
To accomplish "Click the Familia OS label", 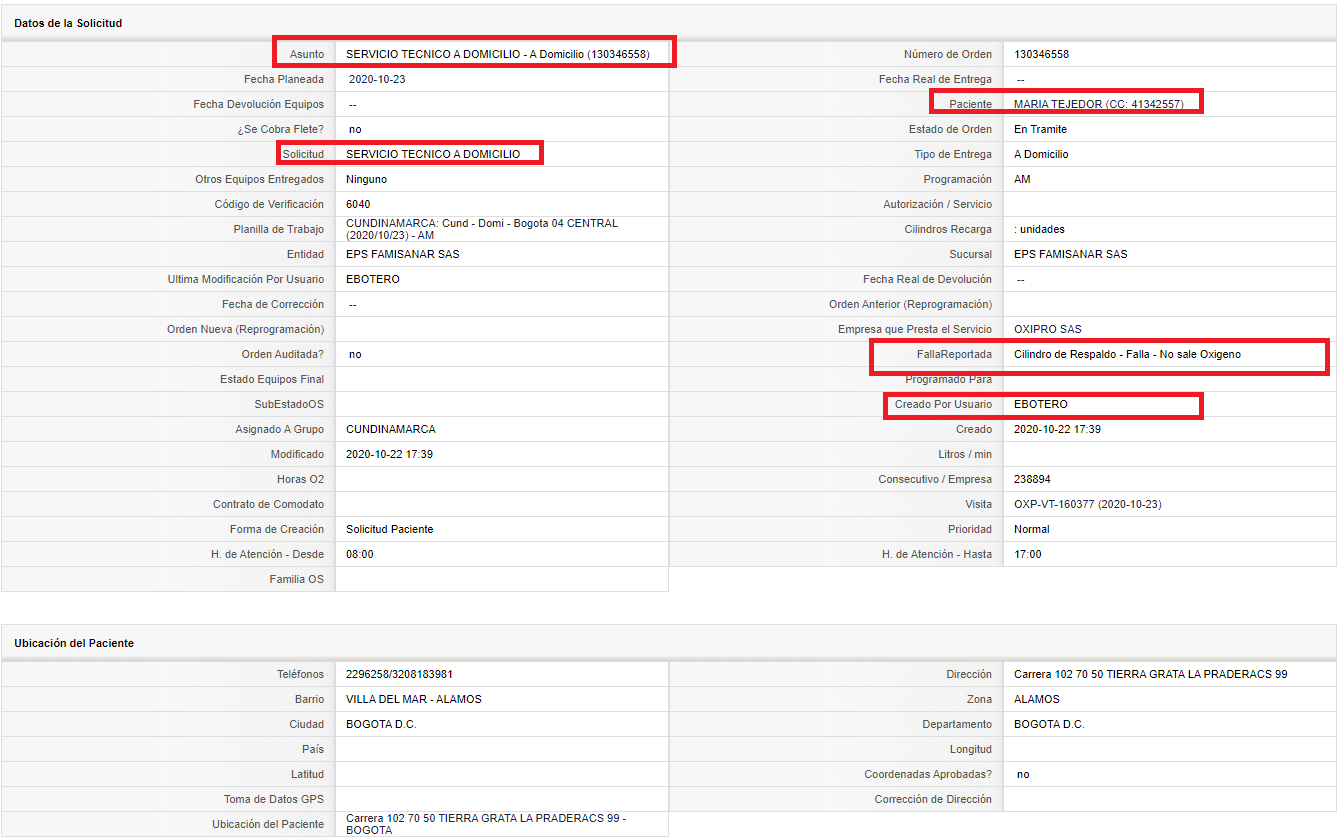I will click(296, 579).
